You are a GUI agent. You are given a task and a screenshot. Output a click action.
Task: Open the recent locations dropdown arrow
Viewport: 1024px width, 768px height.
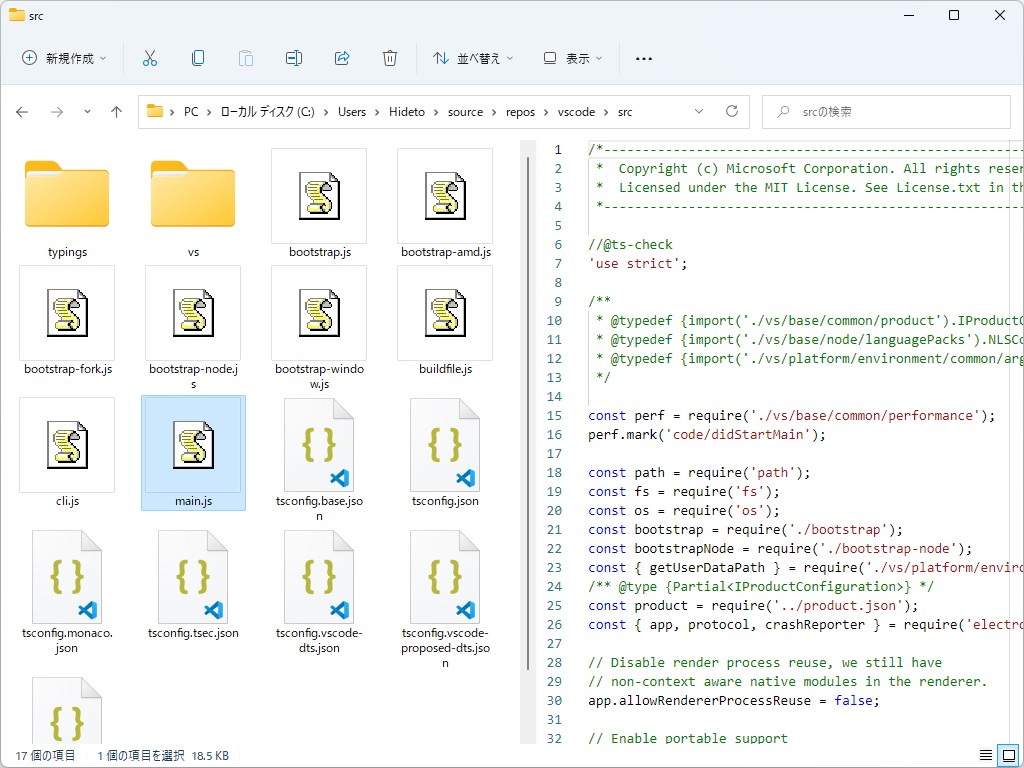click(x=87, y=112)
